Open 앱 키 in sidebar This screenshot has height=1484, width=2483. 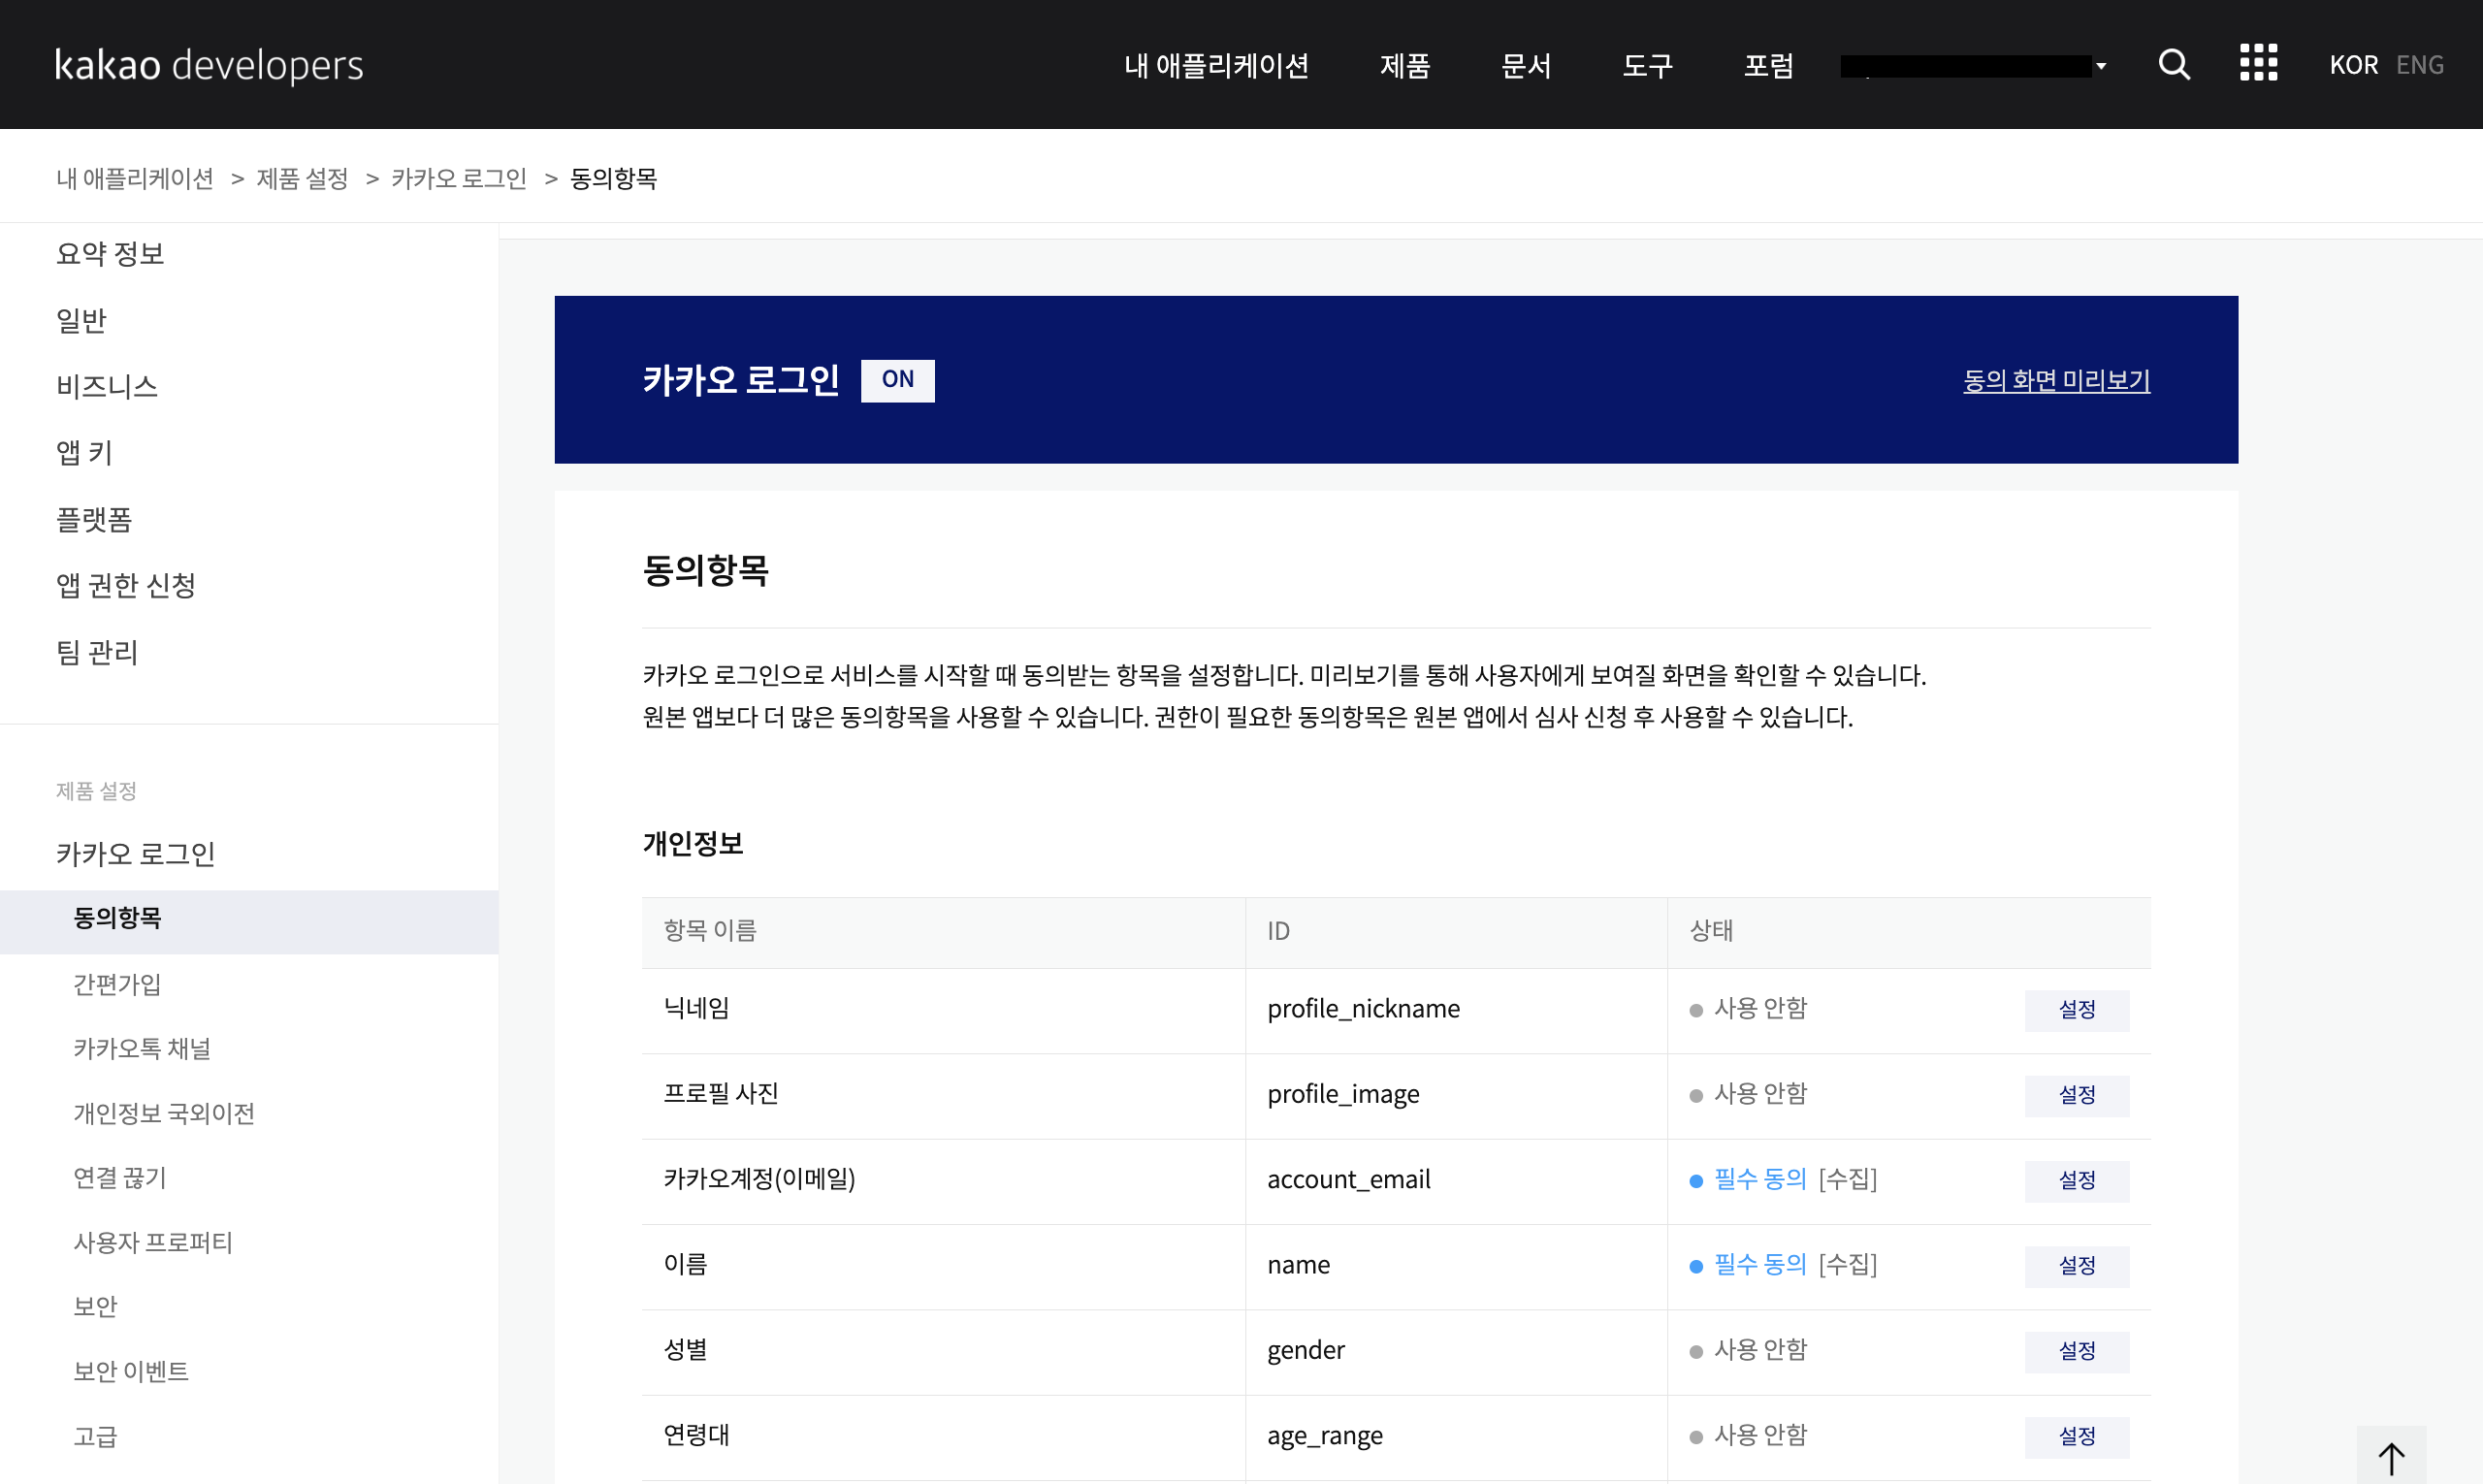click(84, 453)
